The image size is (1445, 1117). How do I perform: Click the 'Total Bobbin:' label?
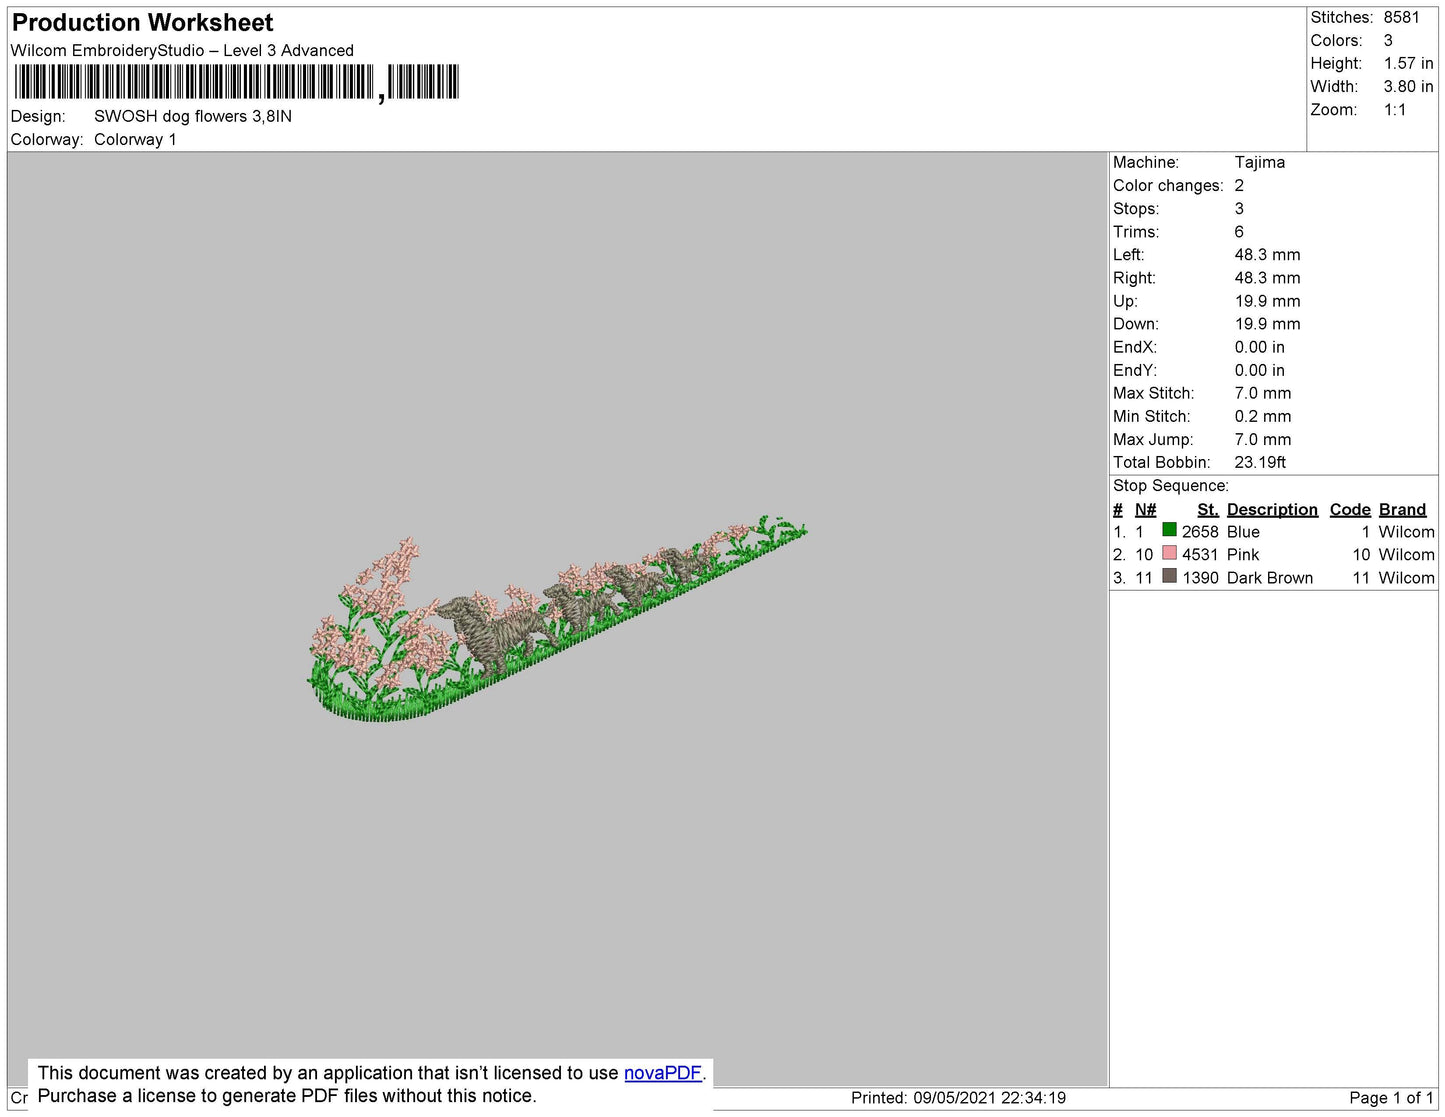pyautogui.click(x=1161, y=462)
